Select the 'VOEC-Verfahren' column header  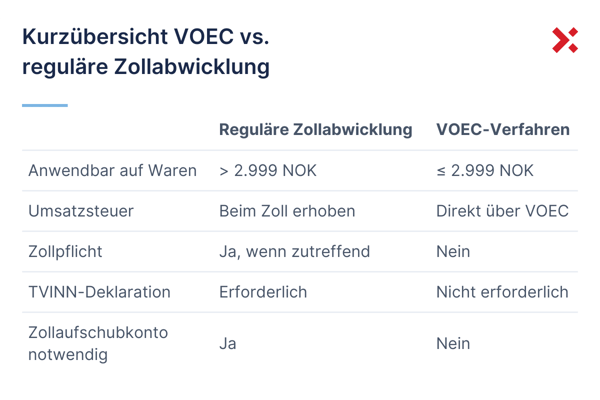(x=503, y=130)
